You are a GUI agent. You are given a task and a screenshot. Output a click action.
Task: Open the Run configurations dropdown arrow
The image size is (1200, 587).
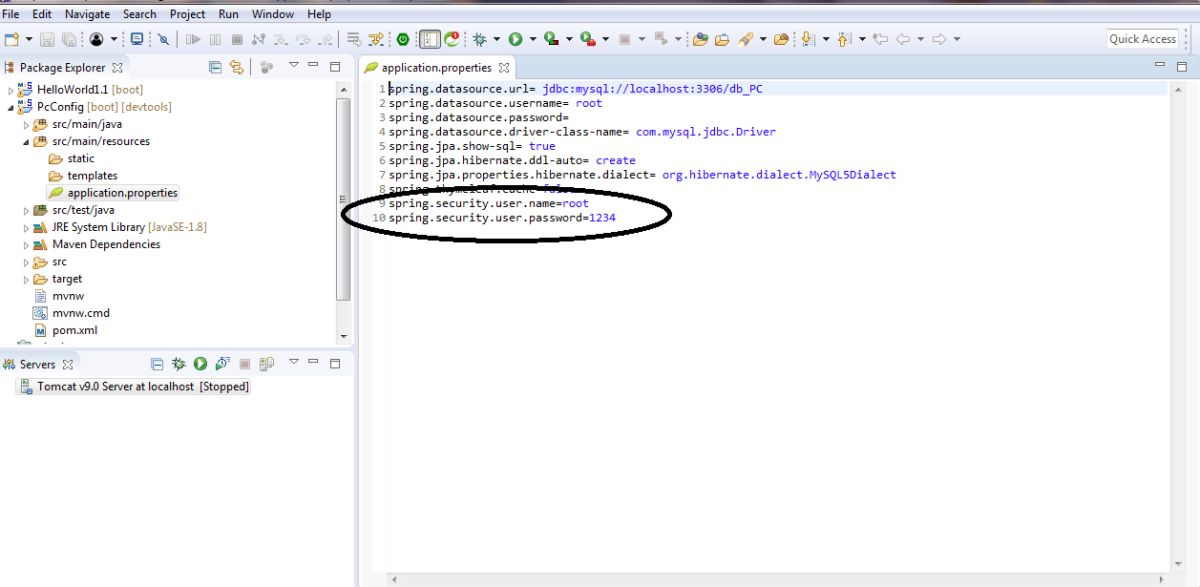[533, 39]
